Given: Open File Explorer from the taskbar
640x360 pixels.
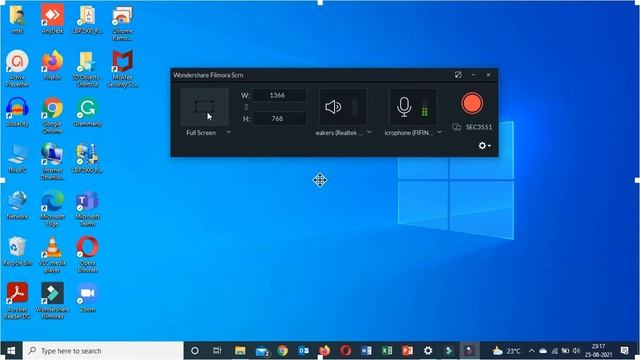Looking at the screenshot, I should (240, 351).
